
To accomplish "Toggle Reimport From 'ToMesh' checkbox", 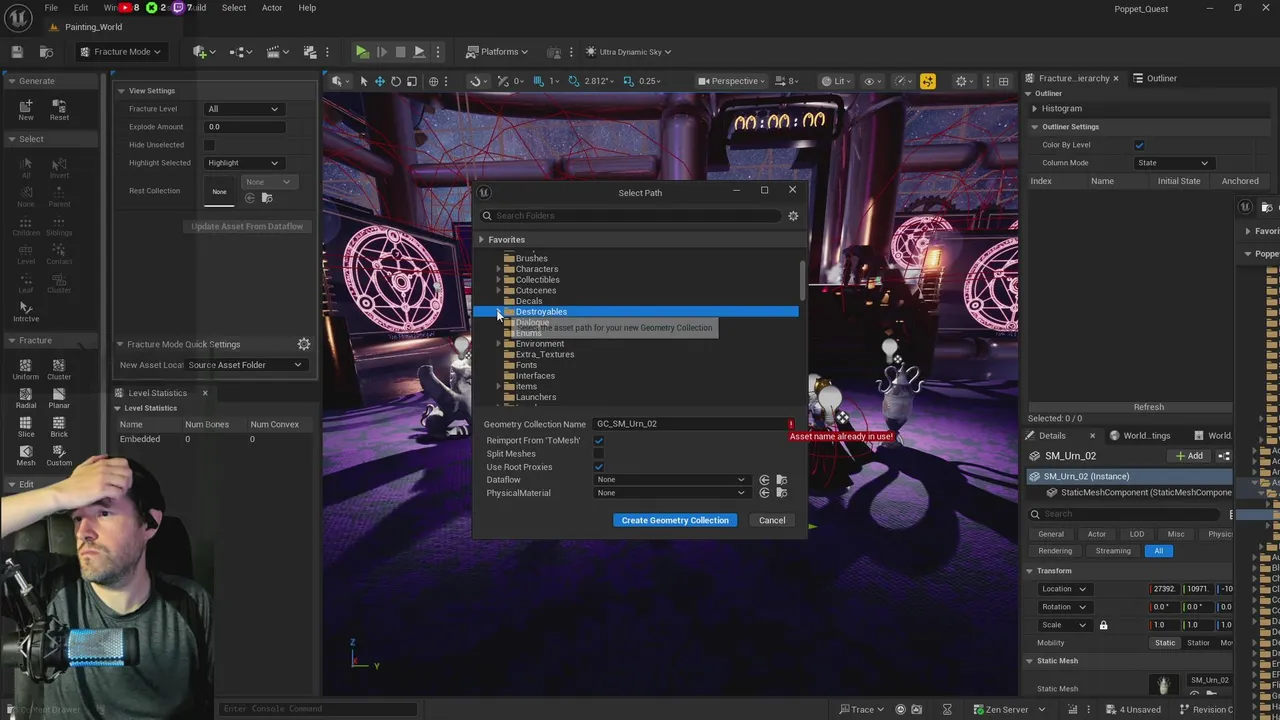I will [x=599, y=441].
